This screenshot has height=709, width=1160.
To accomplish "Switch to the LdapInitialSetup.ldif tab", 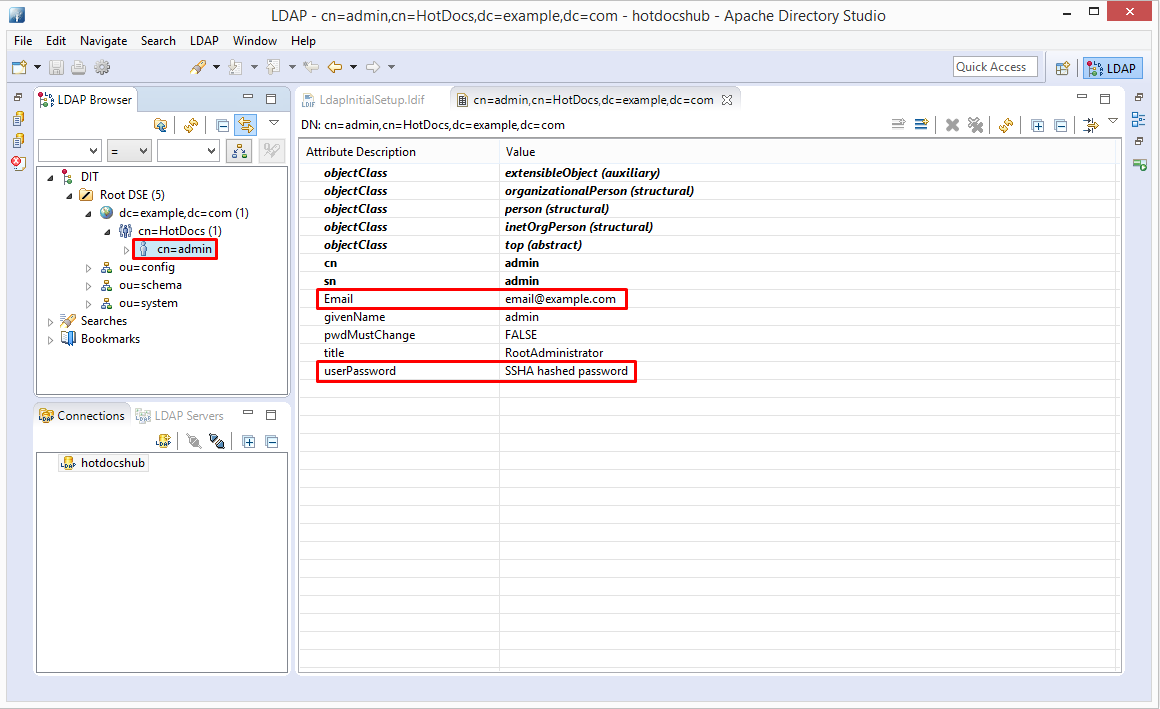I will pyautogui.click(x=370, y=100).
